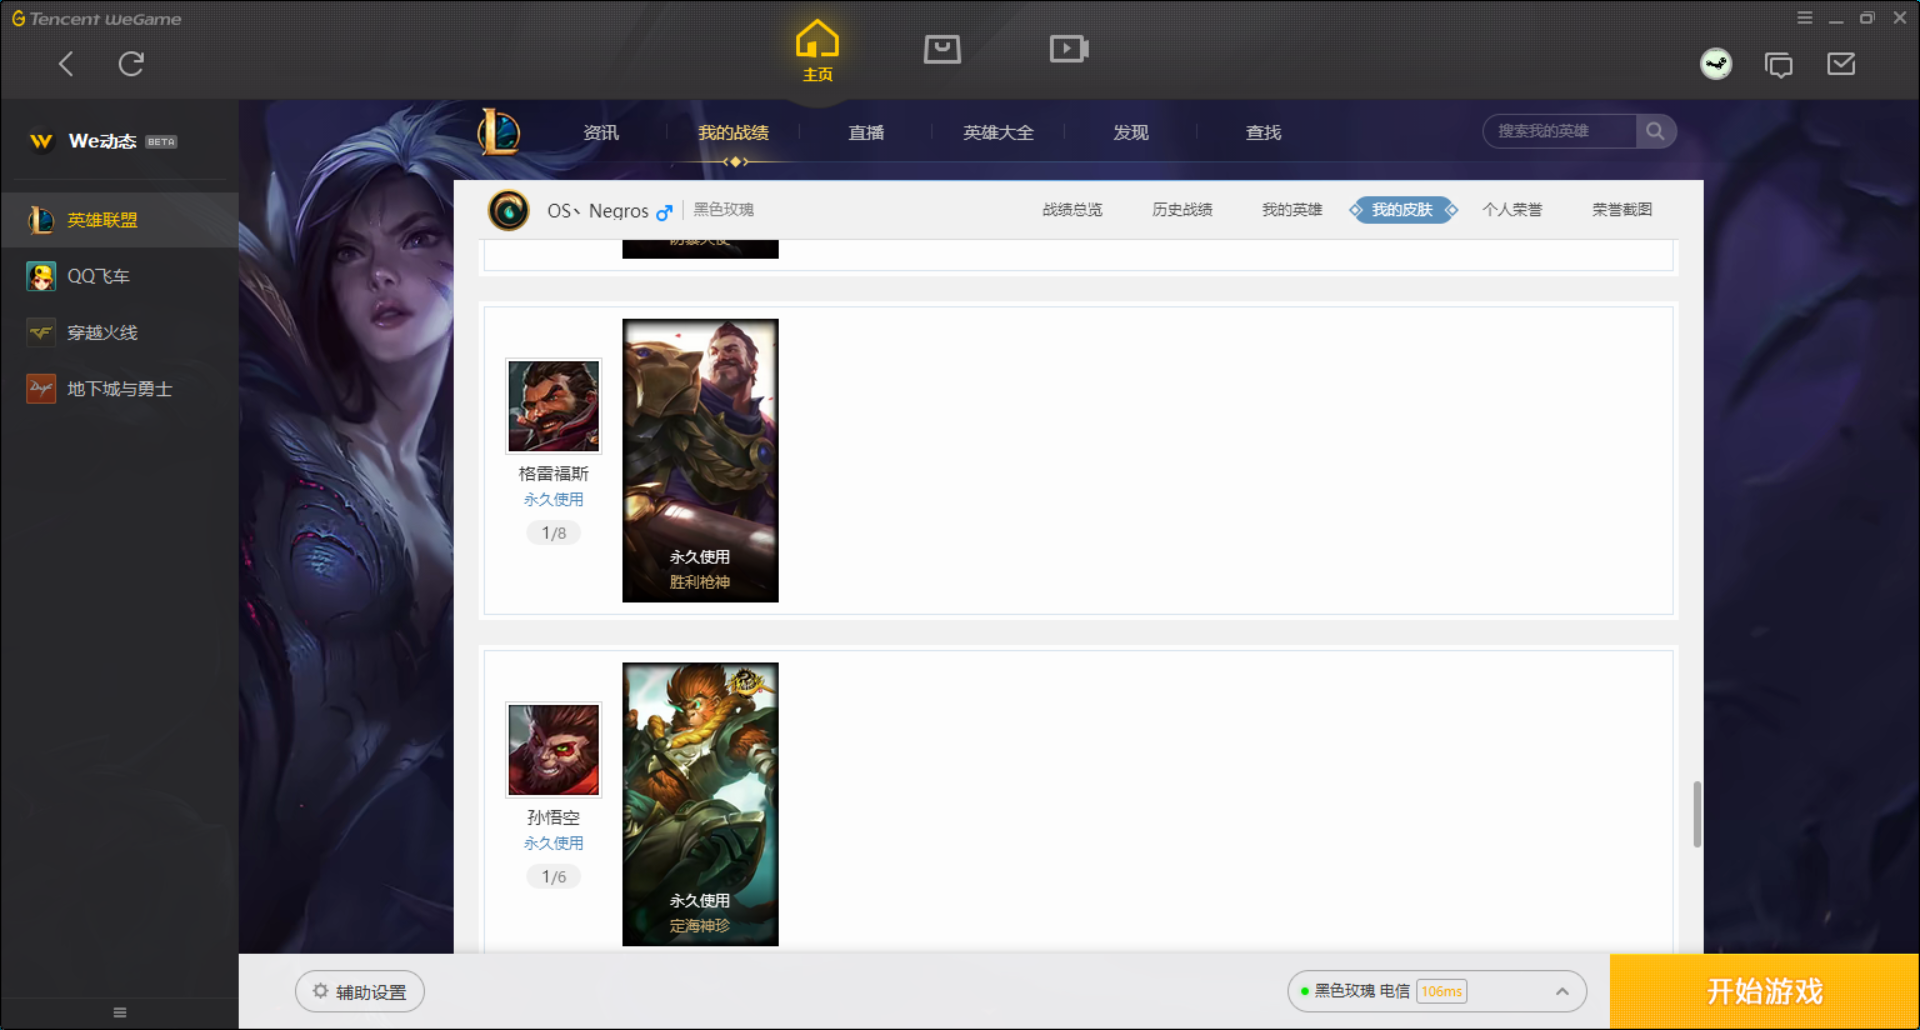
Task: Click the 开始游戏 button
Action: (x=1764, y=991)
